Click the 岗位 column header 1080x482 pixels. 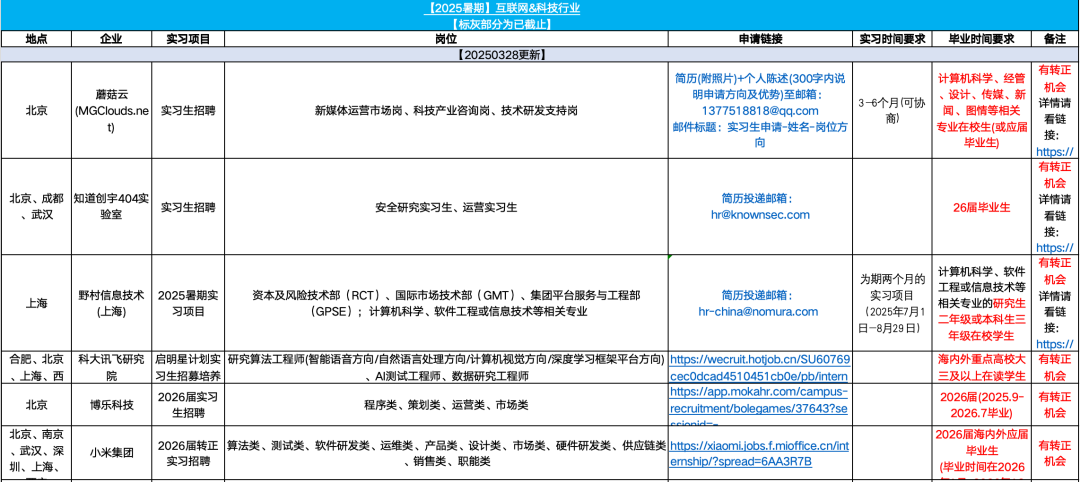(446, 39)
